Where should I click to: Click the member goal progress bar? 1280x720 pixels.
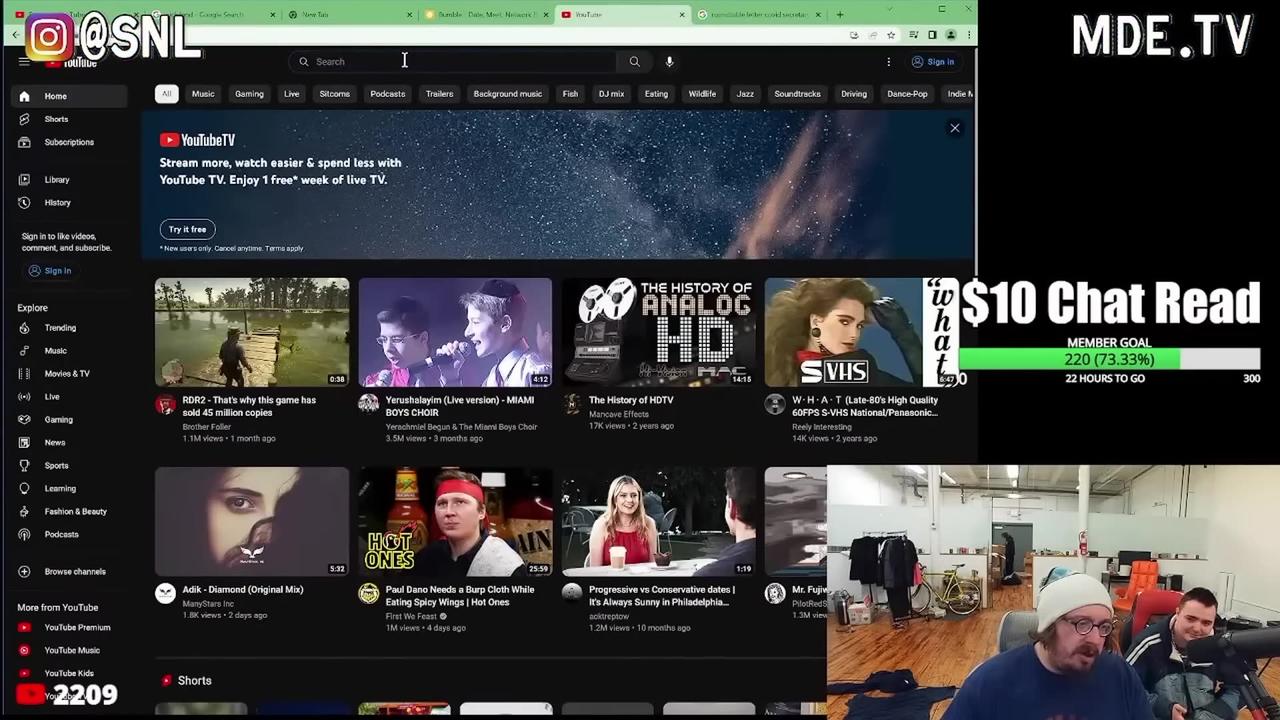coord(1110,359)
